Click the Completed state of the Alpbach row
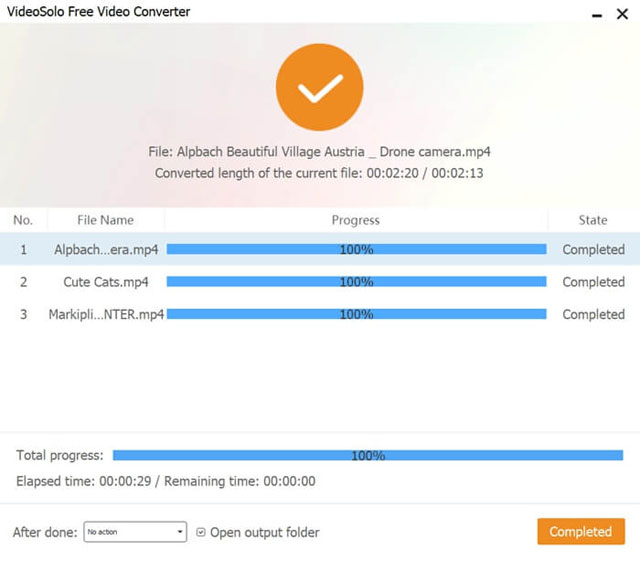Image resolution: width=640 pixels, height=561 pixels. (x=593, y=250)
